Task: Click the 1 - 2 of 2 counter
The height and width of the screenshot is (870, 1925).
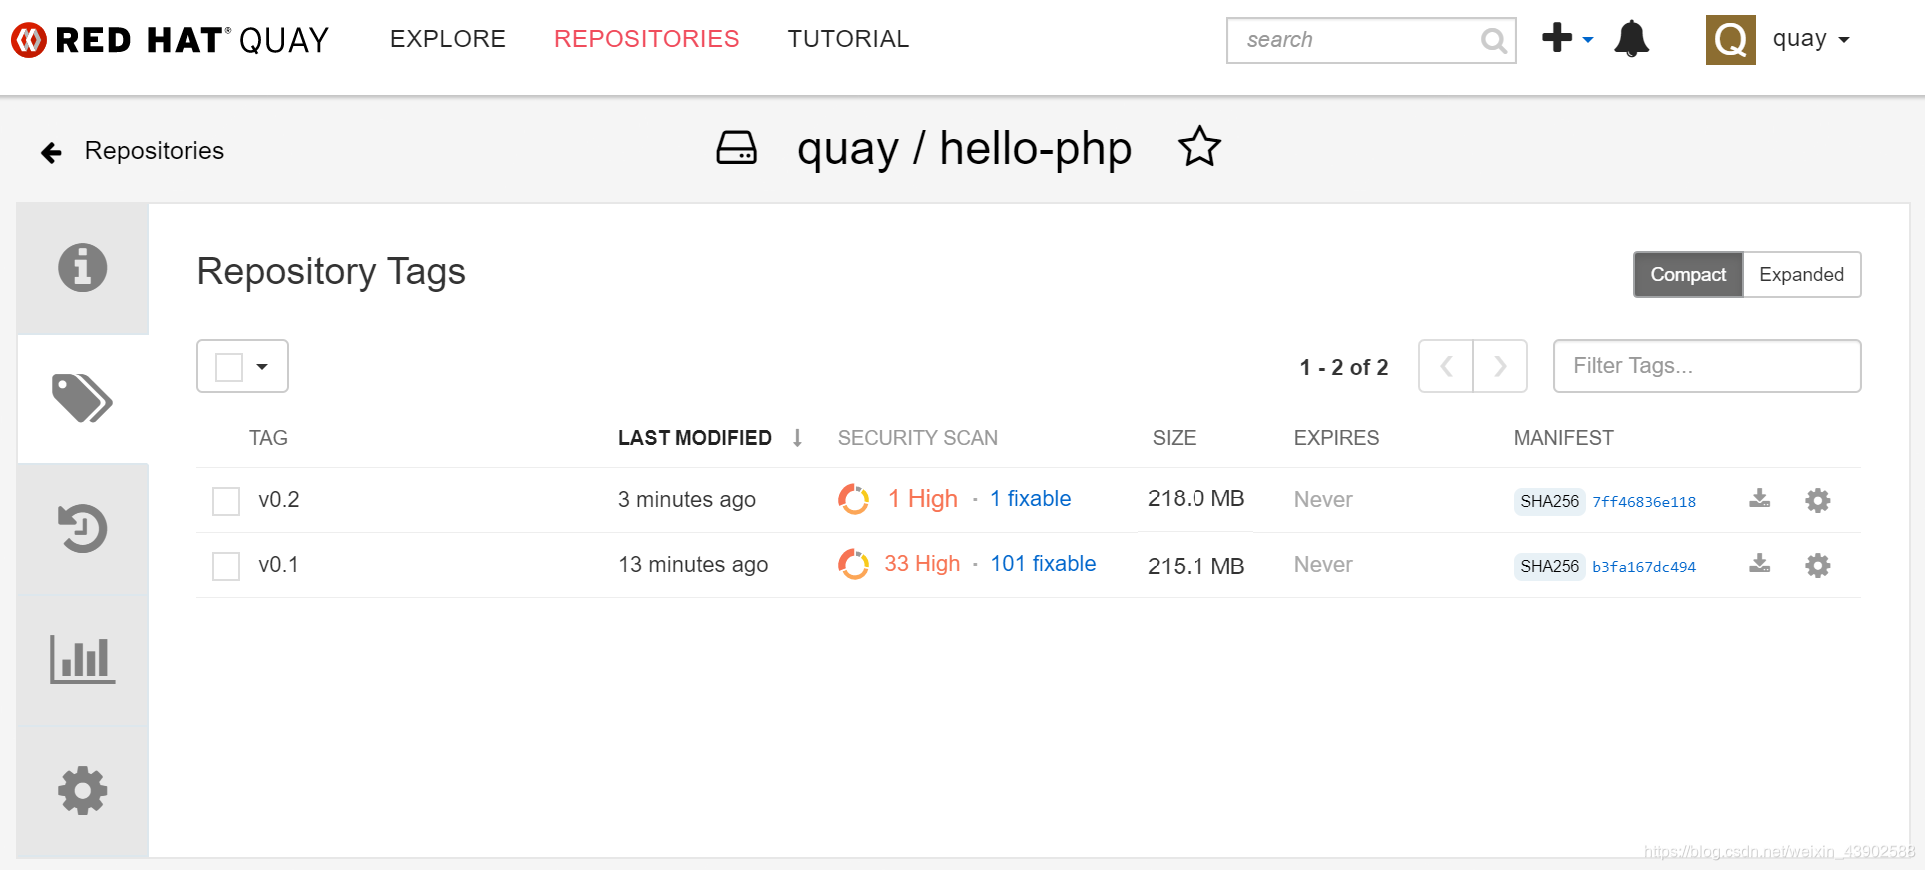Action: pyautogui.click(x=1344, y=368)
